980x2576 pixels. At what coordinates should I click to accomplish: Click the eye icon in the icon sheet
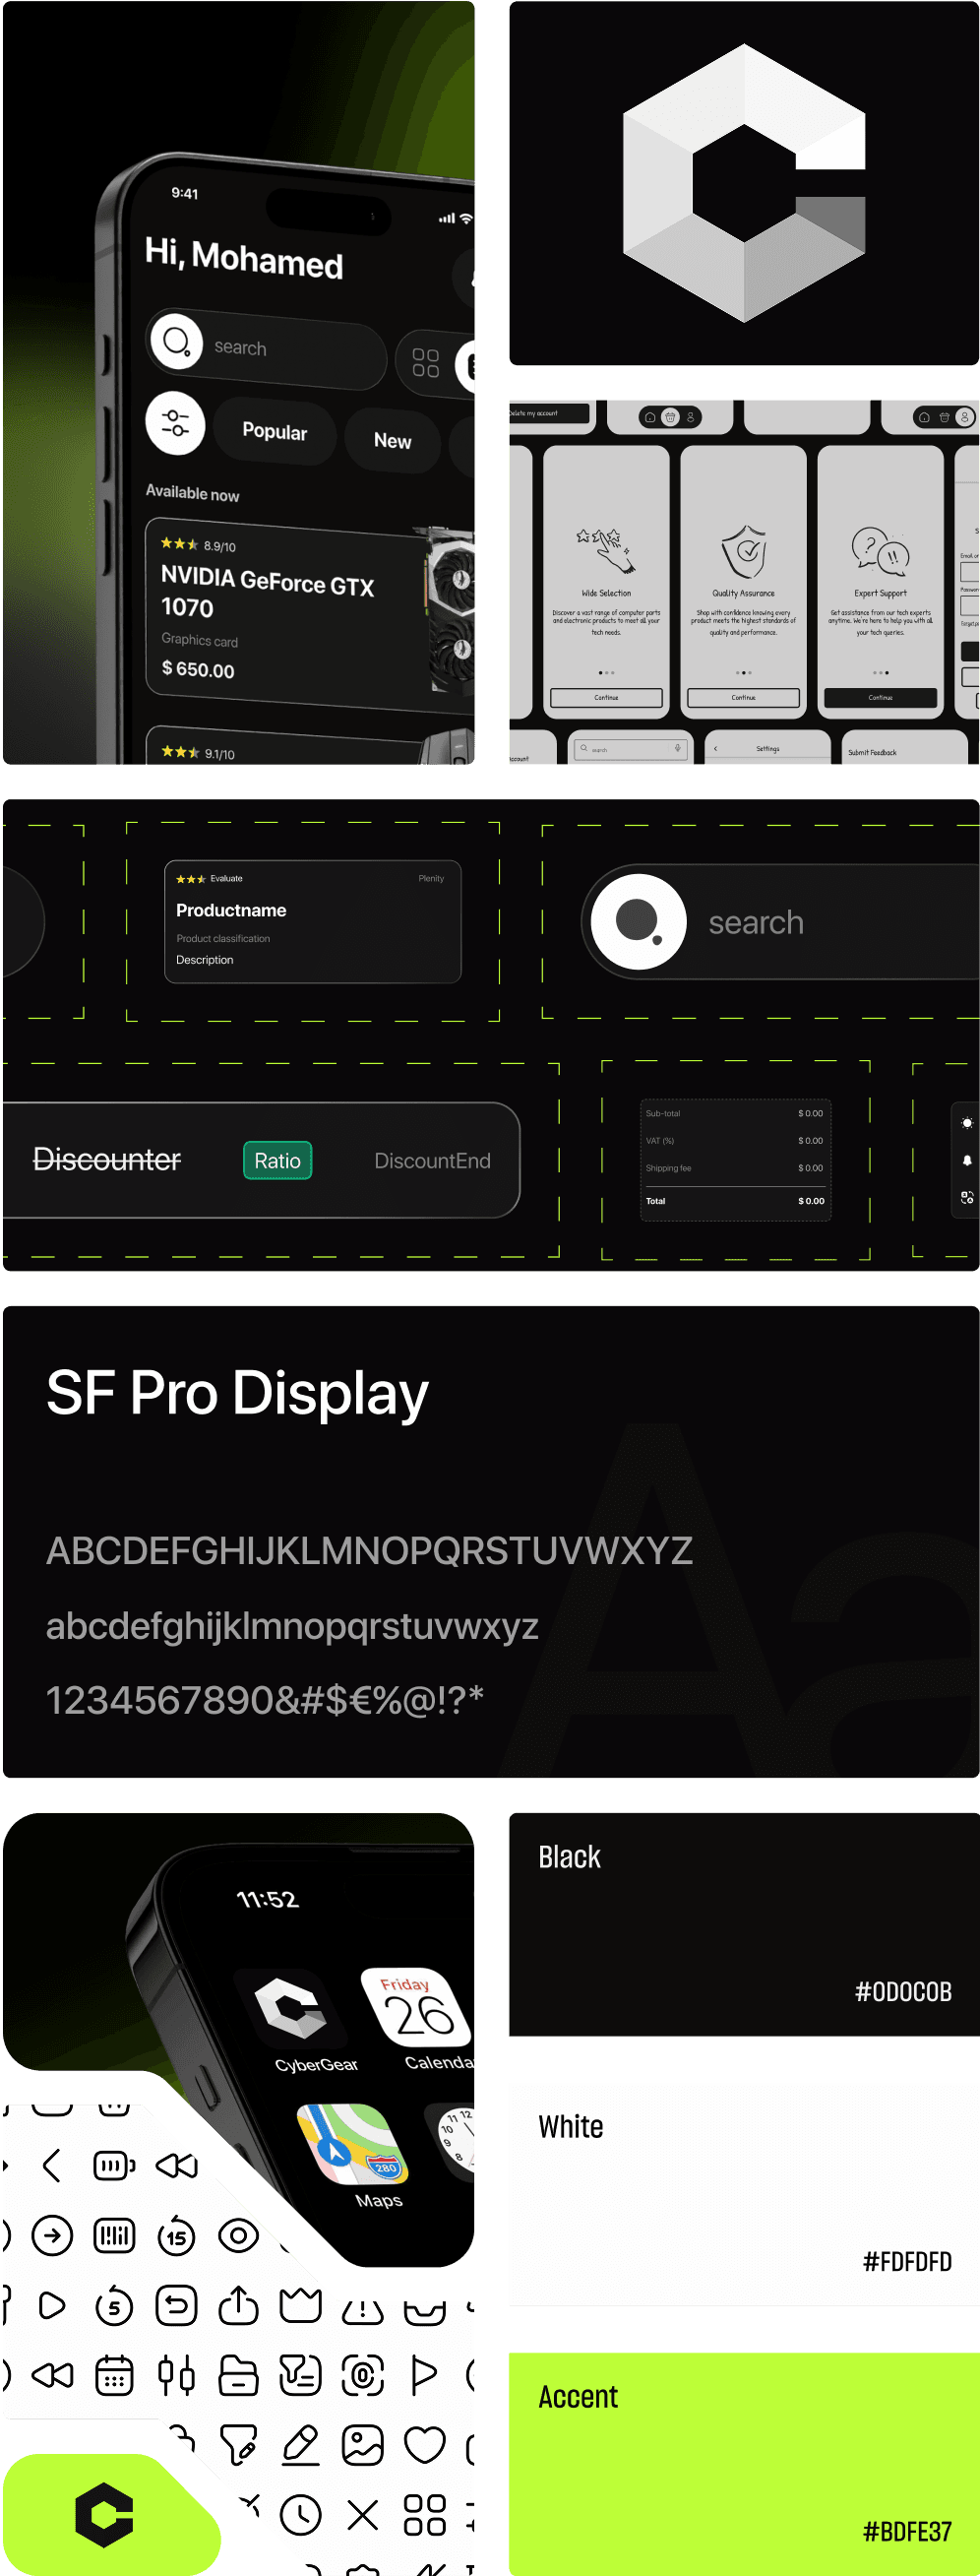[239, 2235]
